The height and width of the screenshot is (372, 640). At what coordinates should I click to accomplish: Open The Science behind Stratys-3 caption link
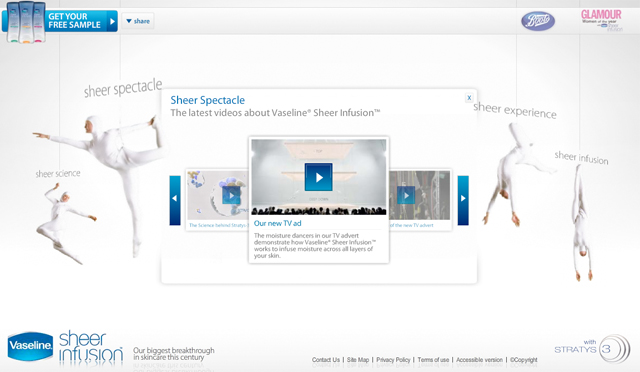tap(218, 225)
